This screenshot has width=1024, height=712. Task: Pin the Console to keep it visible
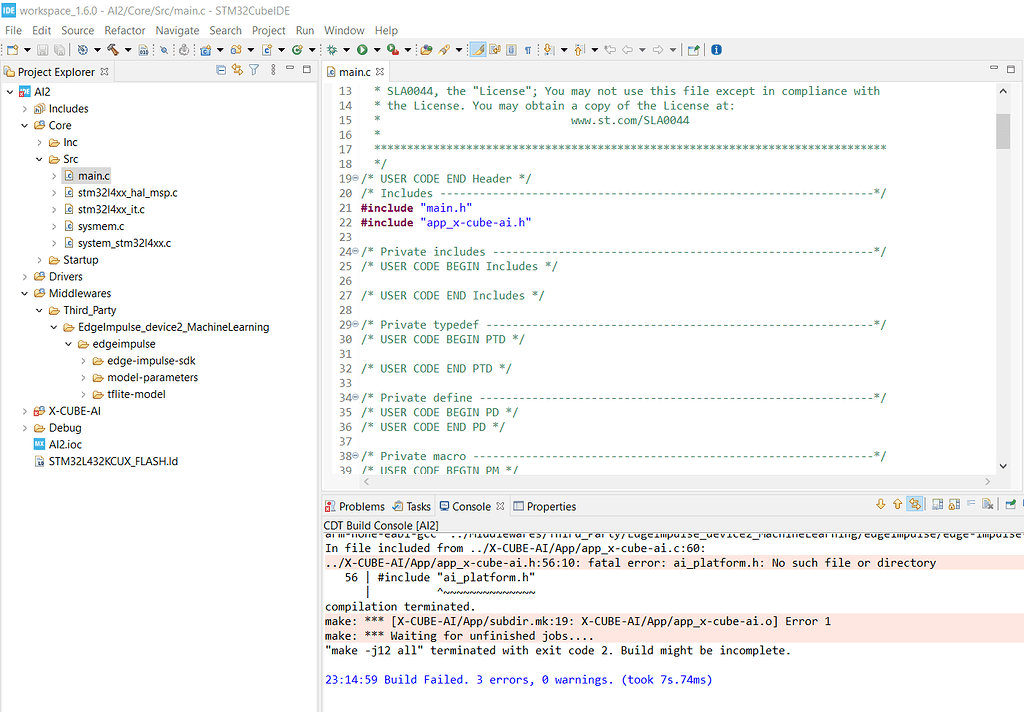tap(937, 505)
